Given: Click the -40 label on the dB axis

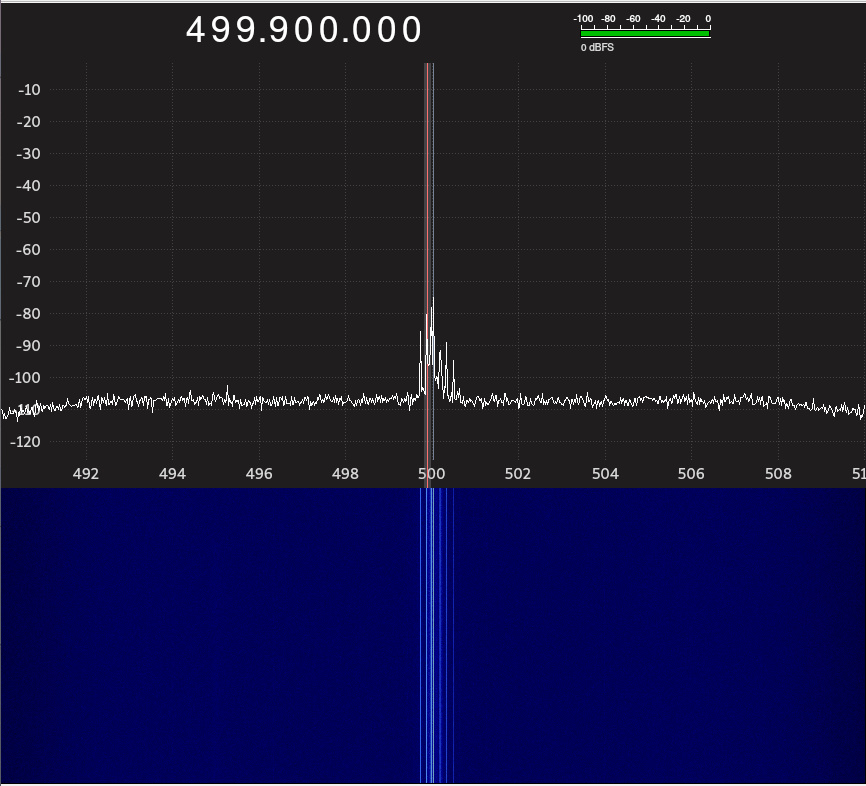Looking at the screenshot, I should point(29,186).
